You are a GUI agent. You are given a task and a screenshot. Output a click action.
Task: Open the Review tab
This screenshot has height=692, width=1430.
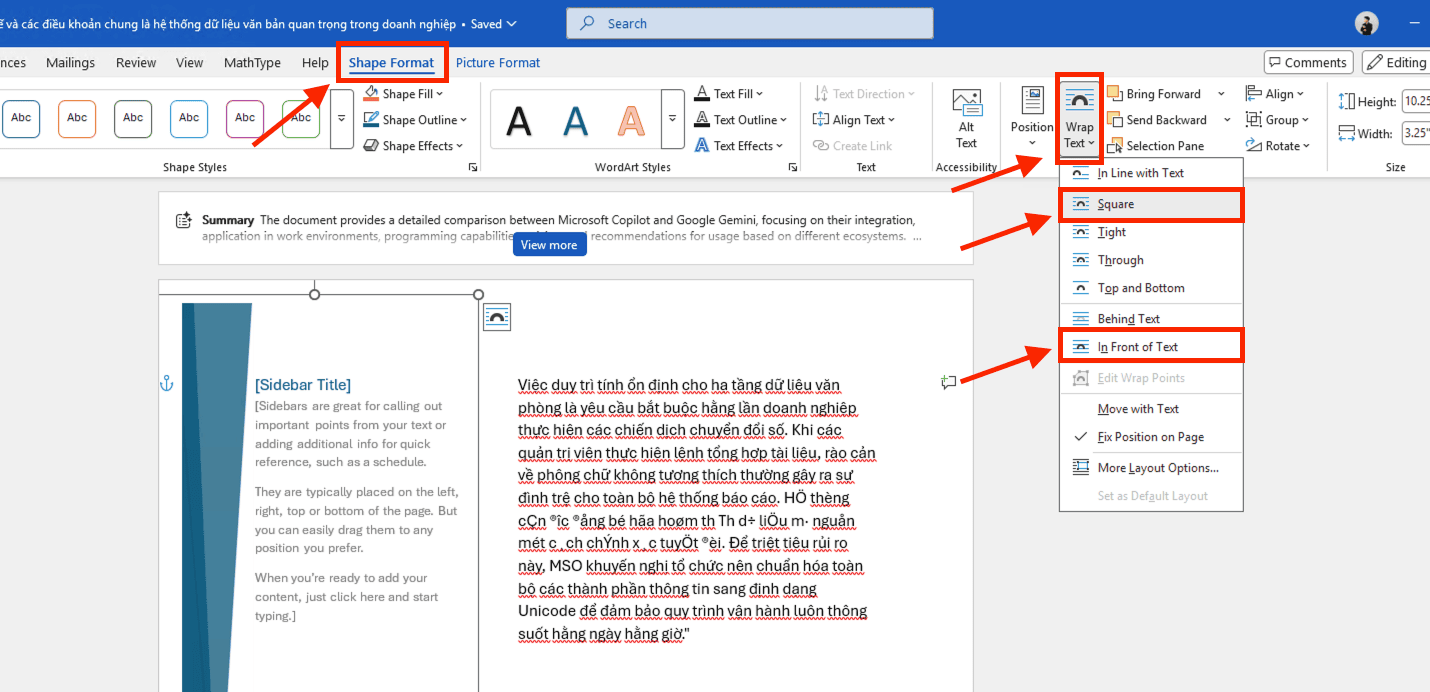coord(136,63)
